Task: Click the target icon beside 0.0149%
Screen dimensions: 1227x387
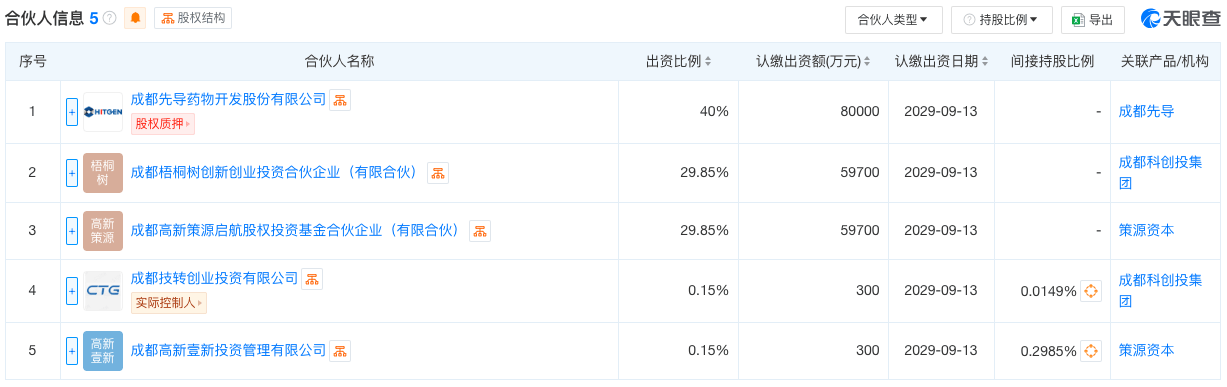Action: click(1091, 291)
